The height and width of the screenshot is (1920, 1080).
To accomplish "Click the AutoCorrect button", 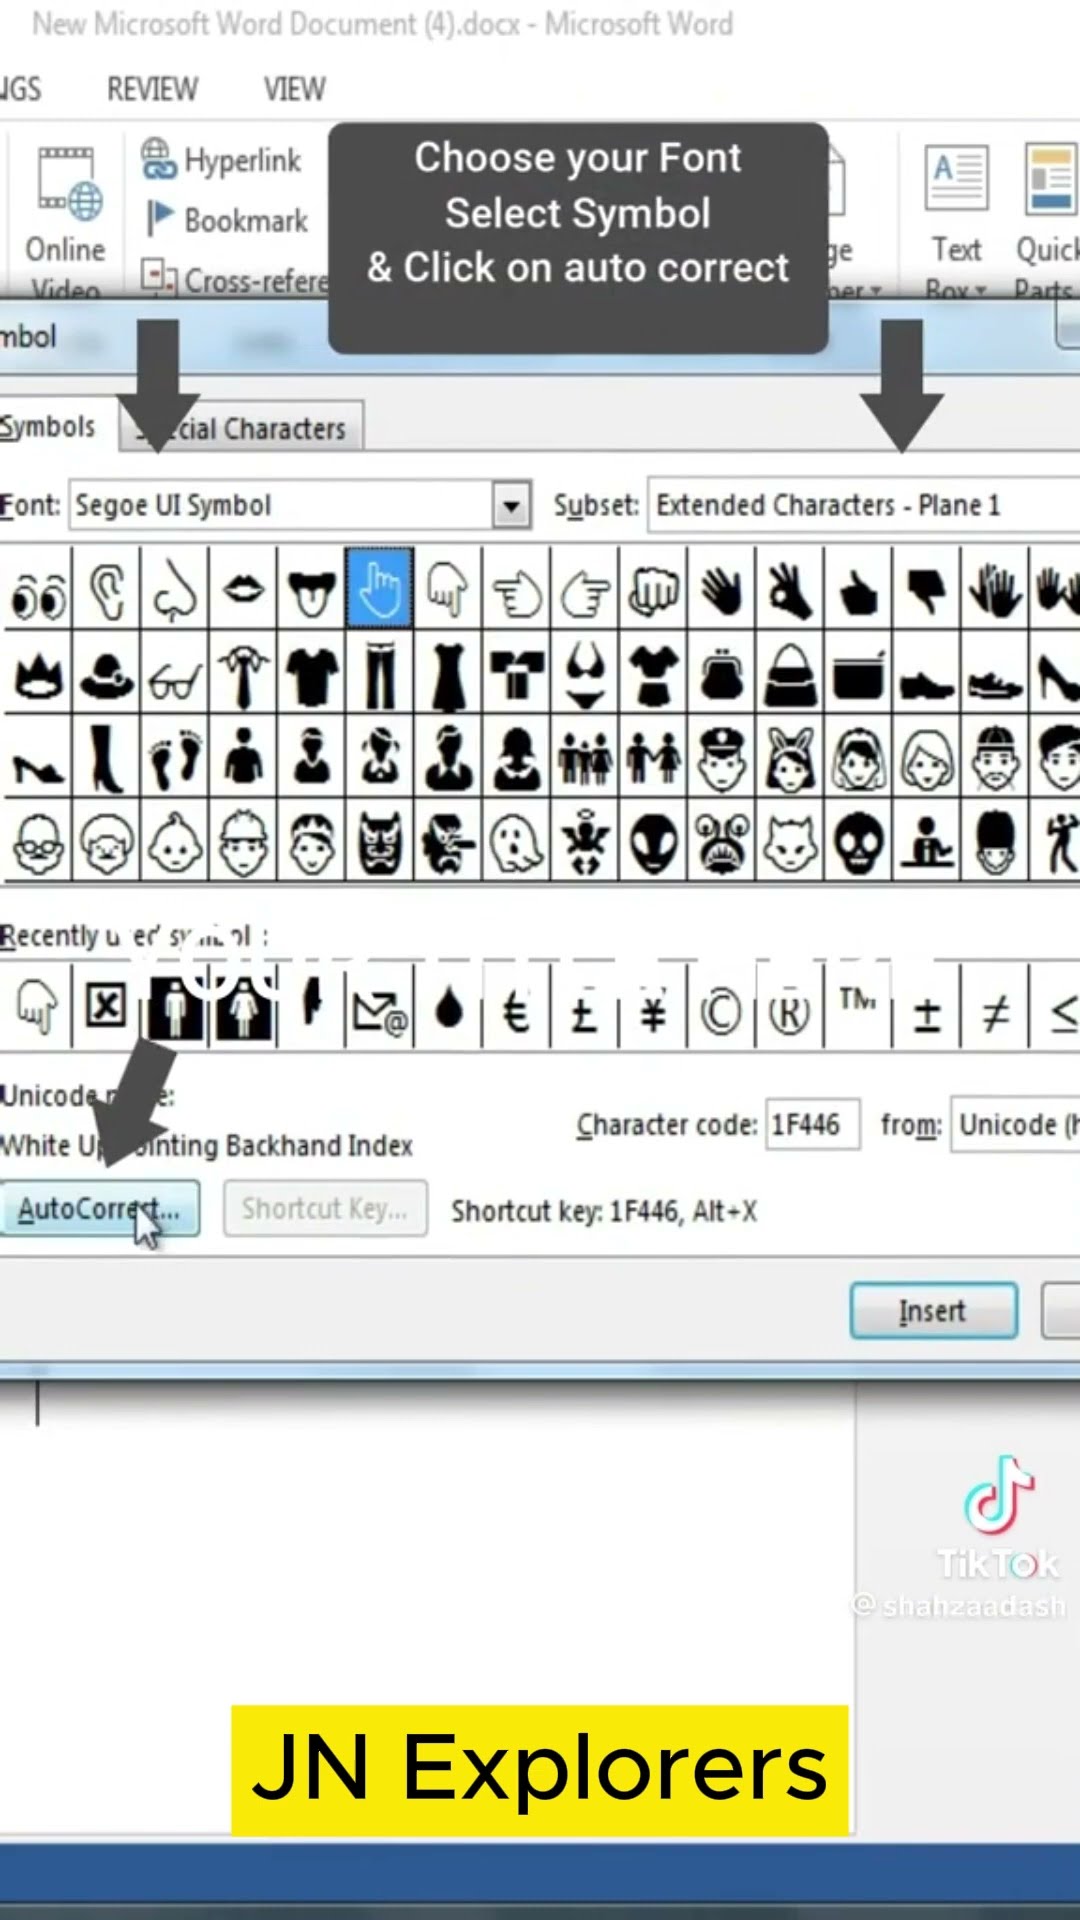I will [x=99, y=1209].
